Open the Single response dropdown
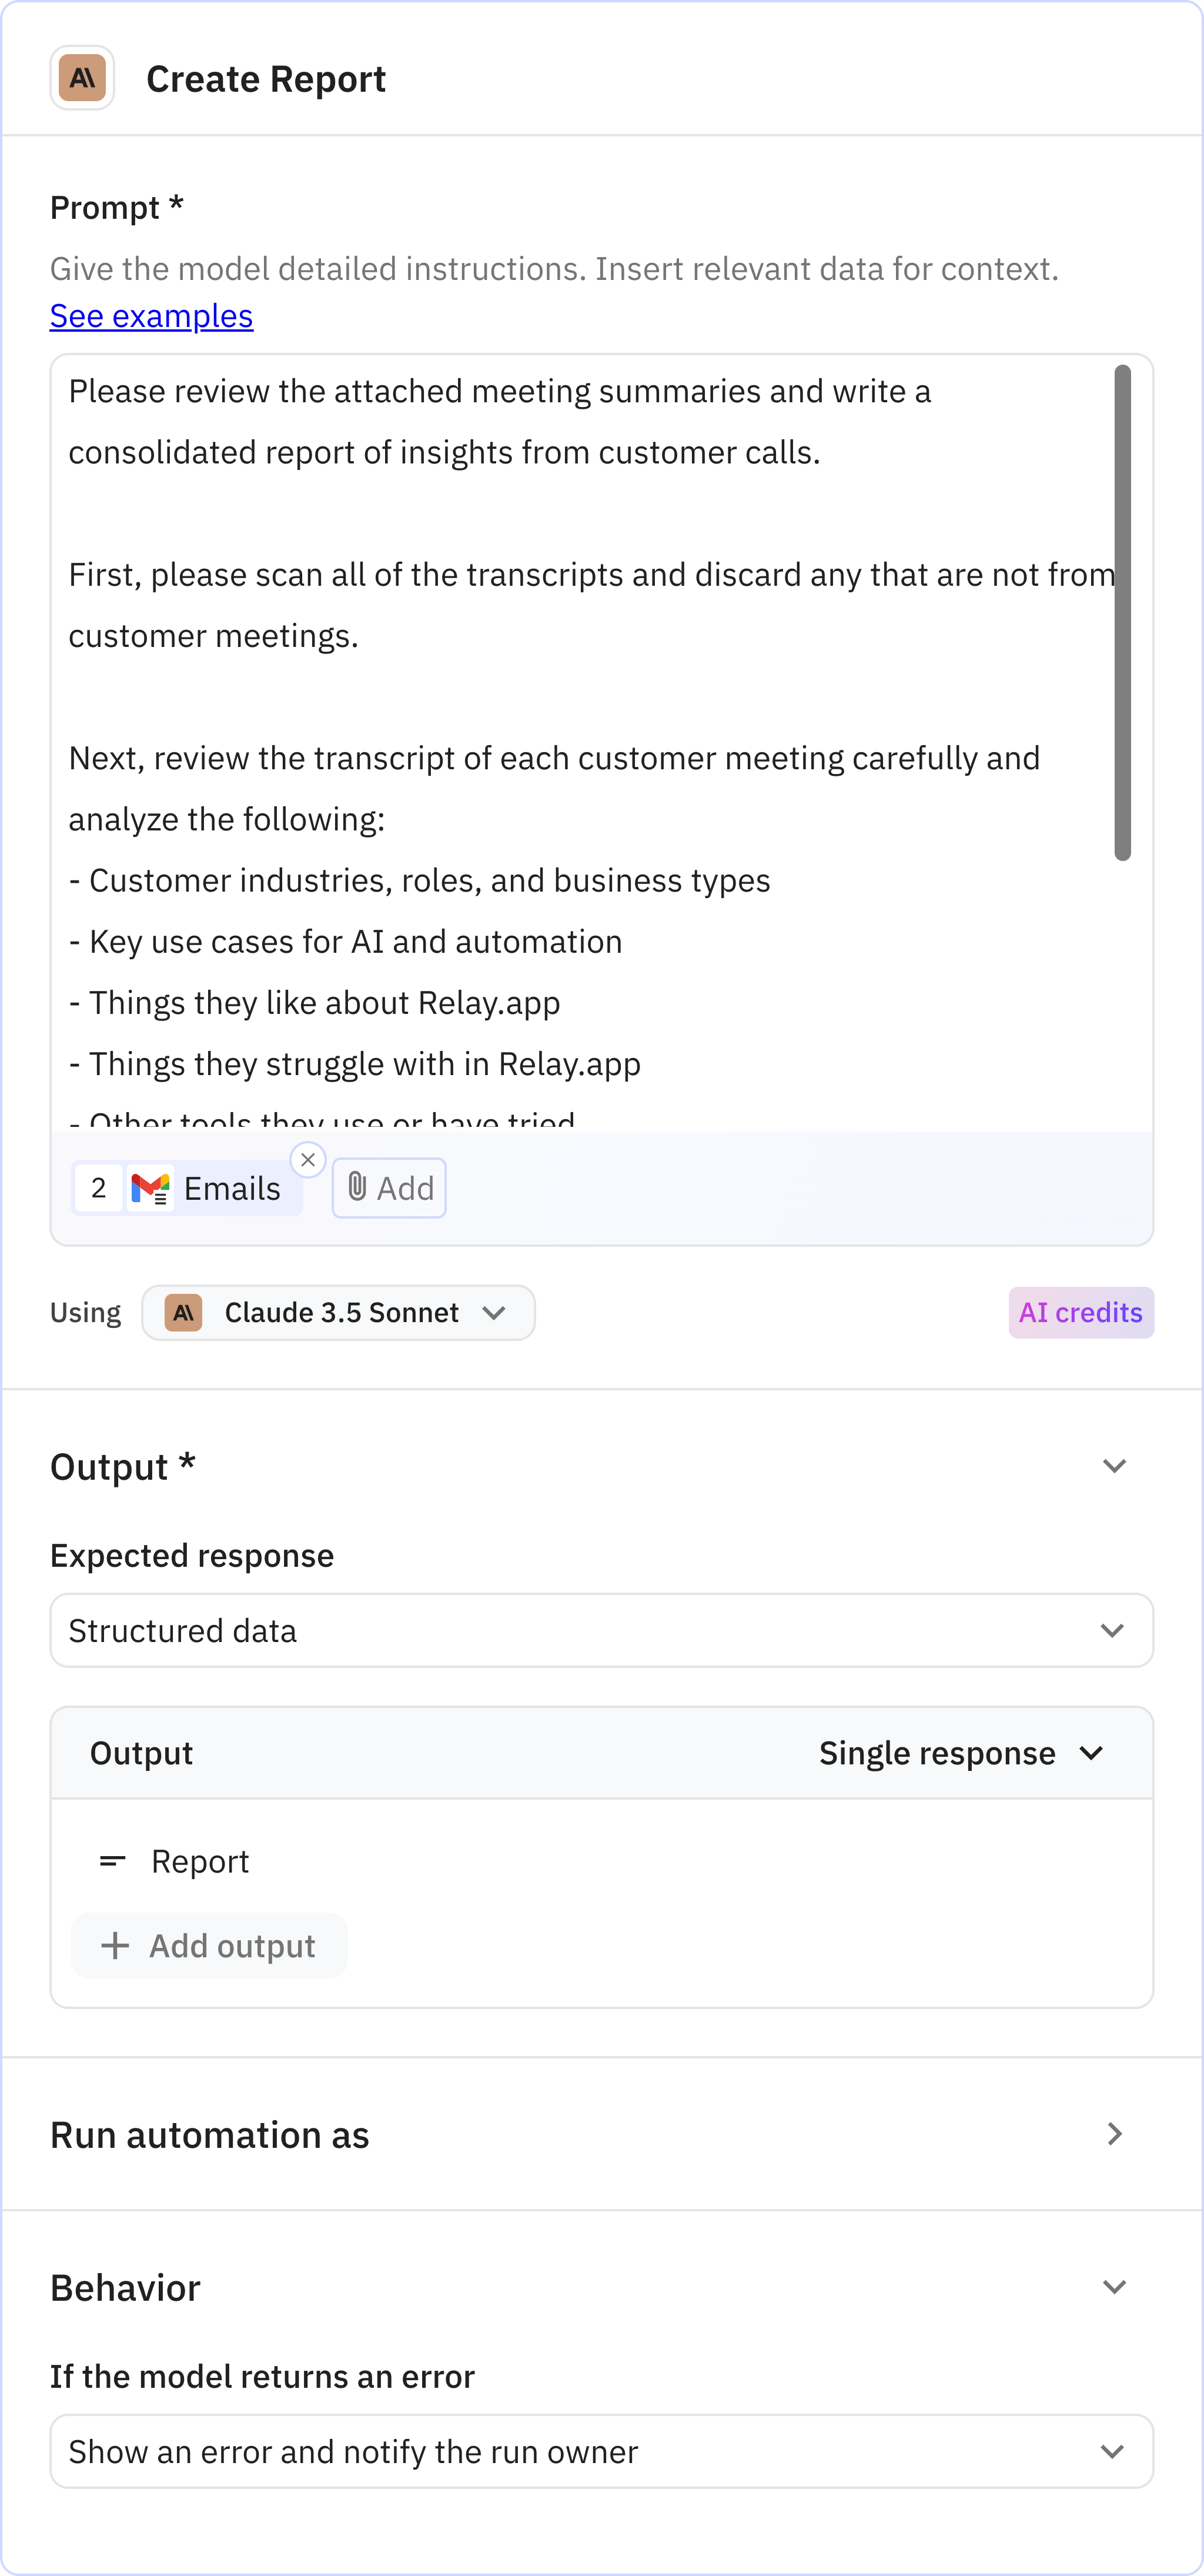Image resolution: width=1204 pixels, height=2576 pixels. pos(960,1753)
